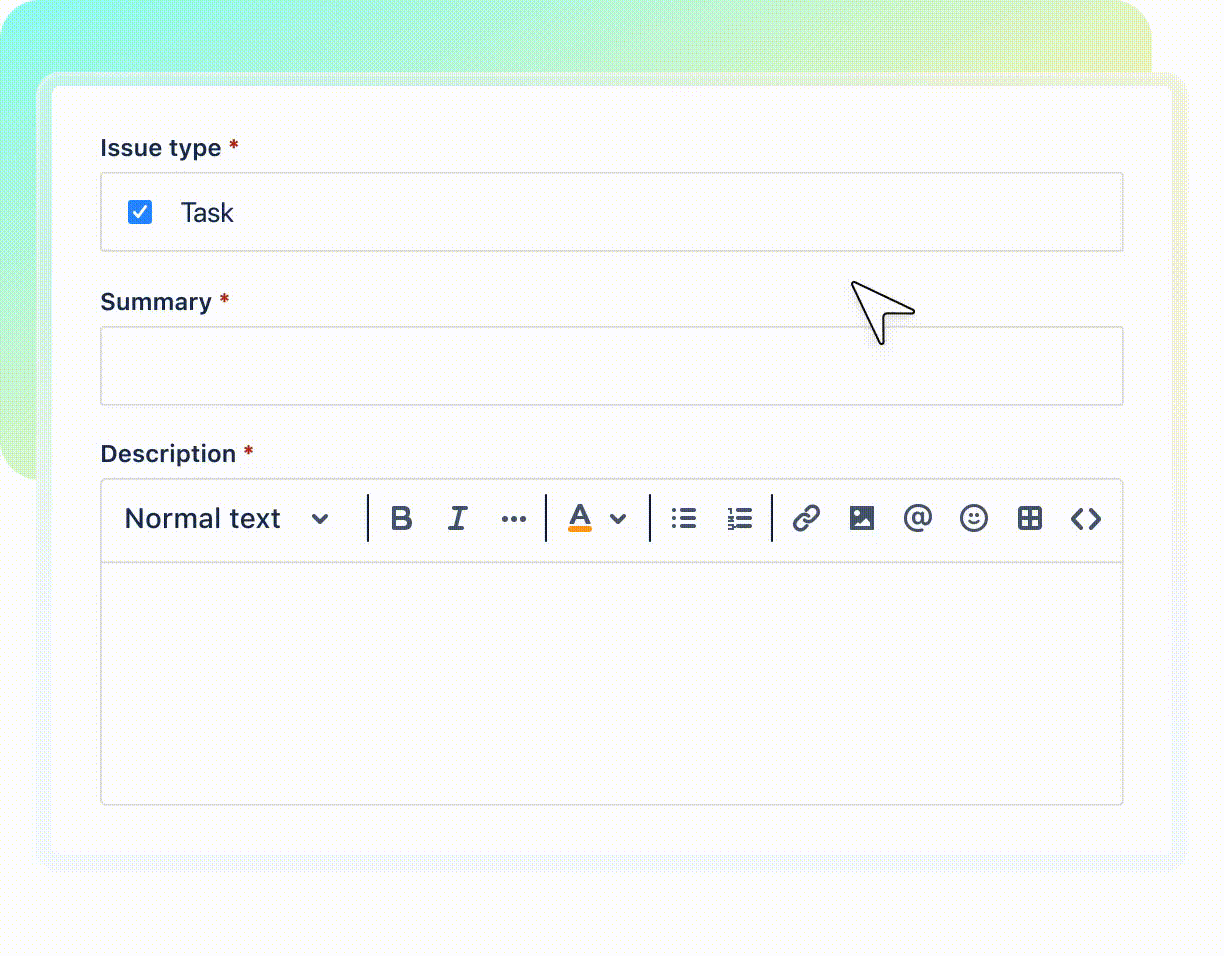Mention a user with the @ icon
The image size is (1224, 956).
917,518
